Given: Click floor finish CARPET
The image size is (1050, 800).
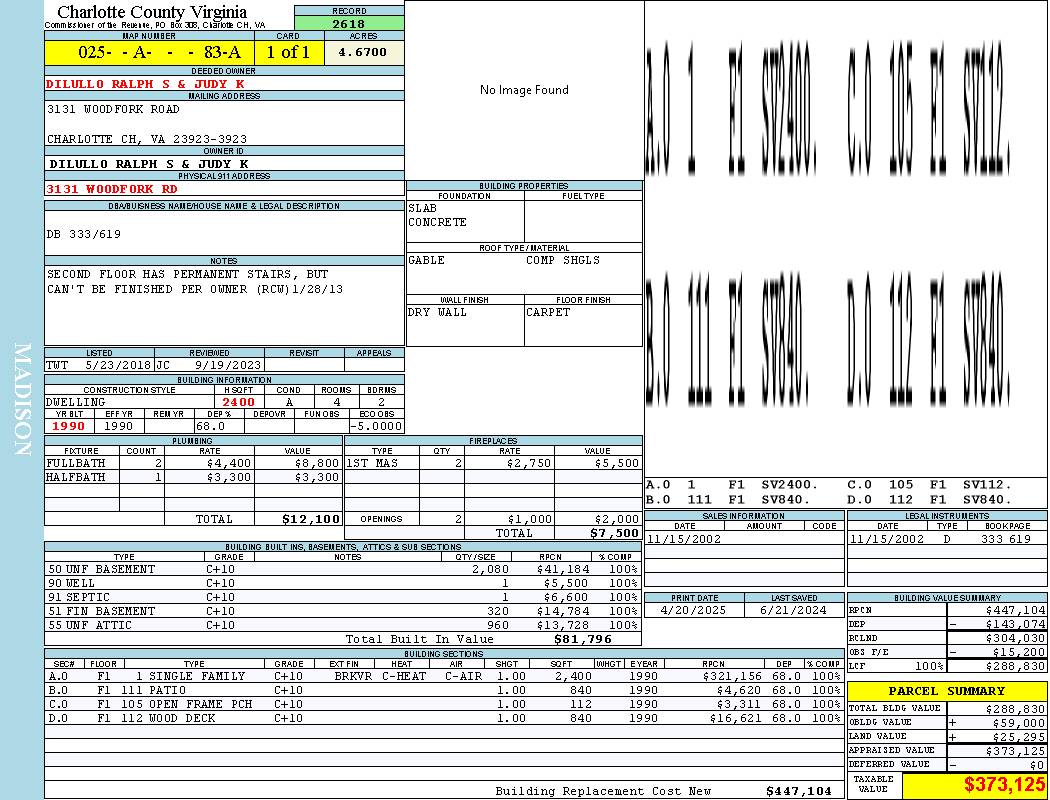Looking at the screenshot, I should (548, 313).
